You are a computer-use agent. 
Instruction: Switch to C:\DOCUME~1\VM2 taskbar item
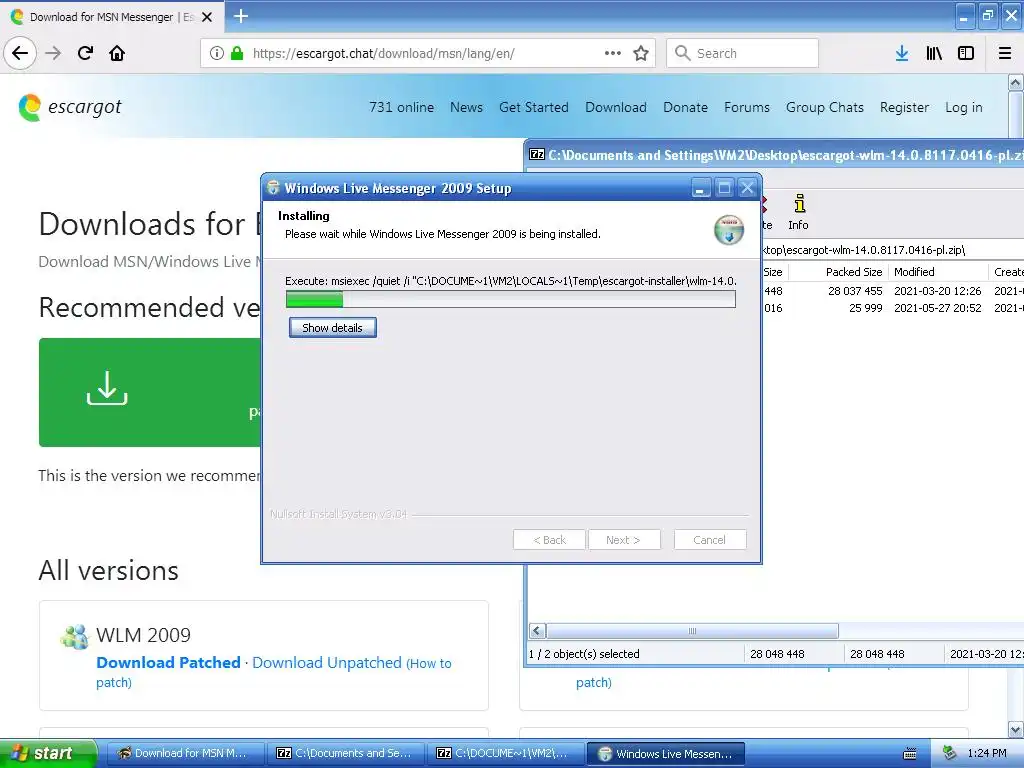click(505, 753)
